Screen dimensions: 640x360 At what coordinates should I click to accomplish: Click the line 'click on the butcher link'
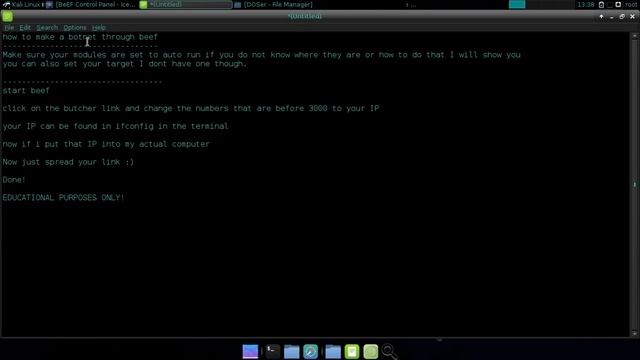click(191, 109)
